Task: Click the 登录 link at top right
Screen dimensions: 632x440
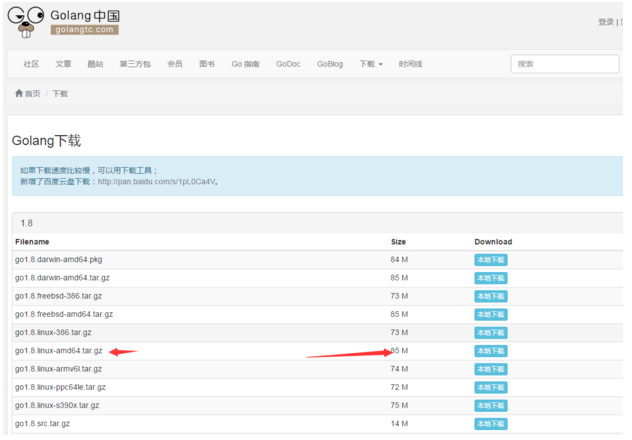Action: [606, 21]
